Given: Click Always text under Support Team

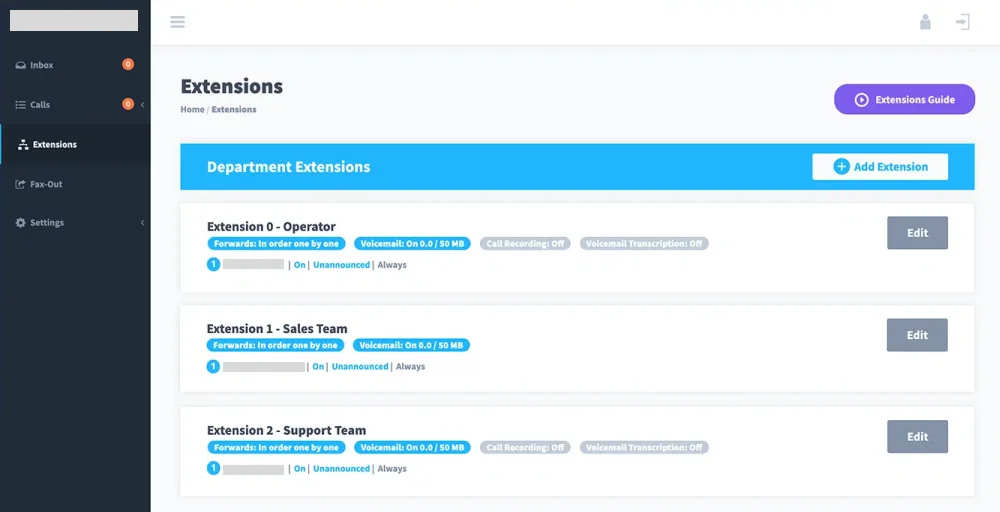Looking at the screenshot, I should tap(392, 469).
